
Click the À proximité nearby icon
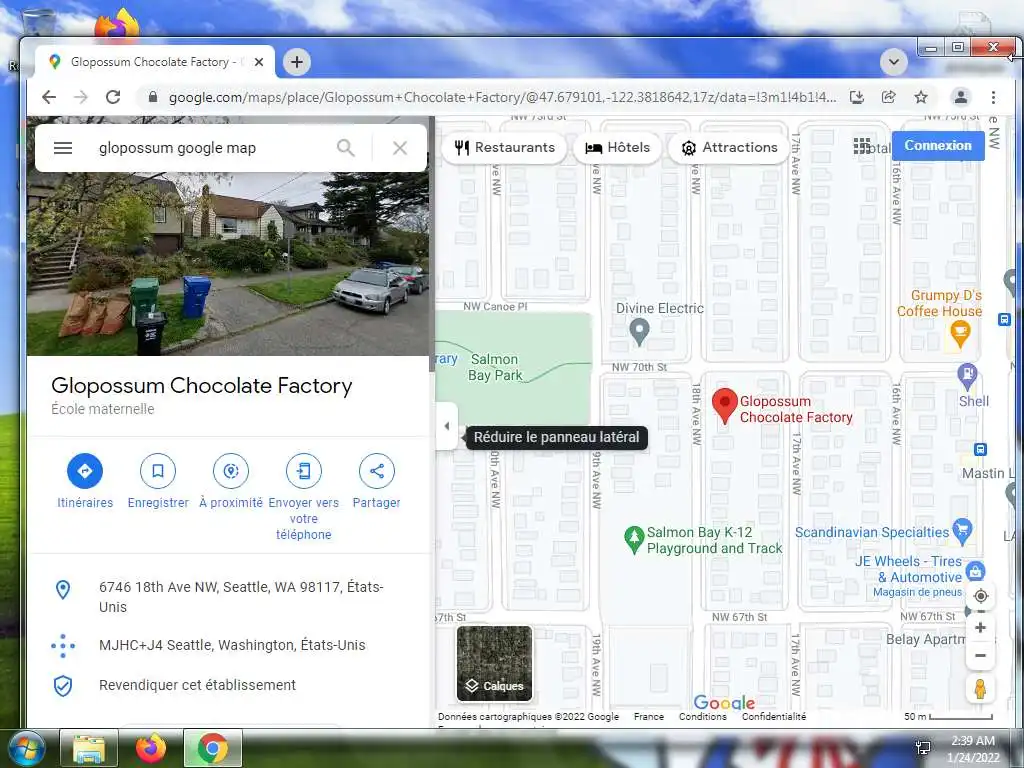pos(231,471)
